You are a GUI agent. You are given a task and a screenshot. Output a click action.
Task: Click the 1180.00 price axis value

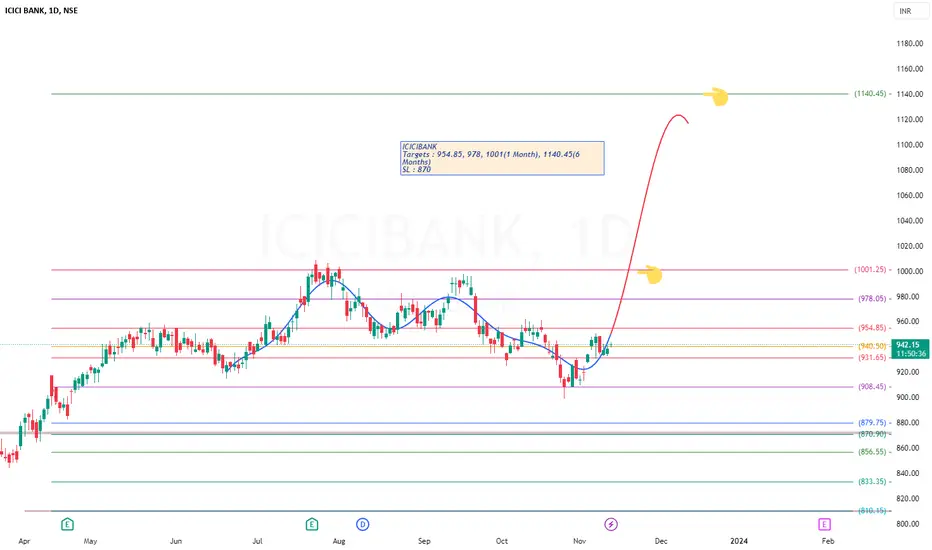(909, 43)
